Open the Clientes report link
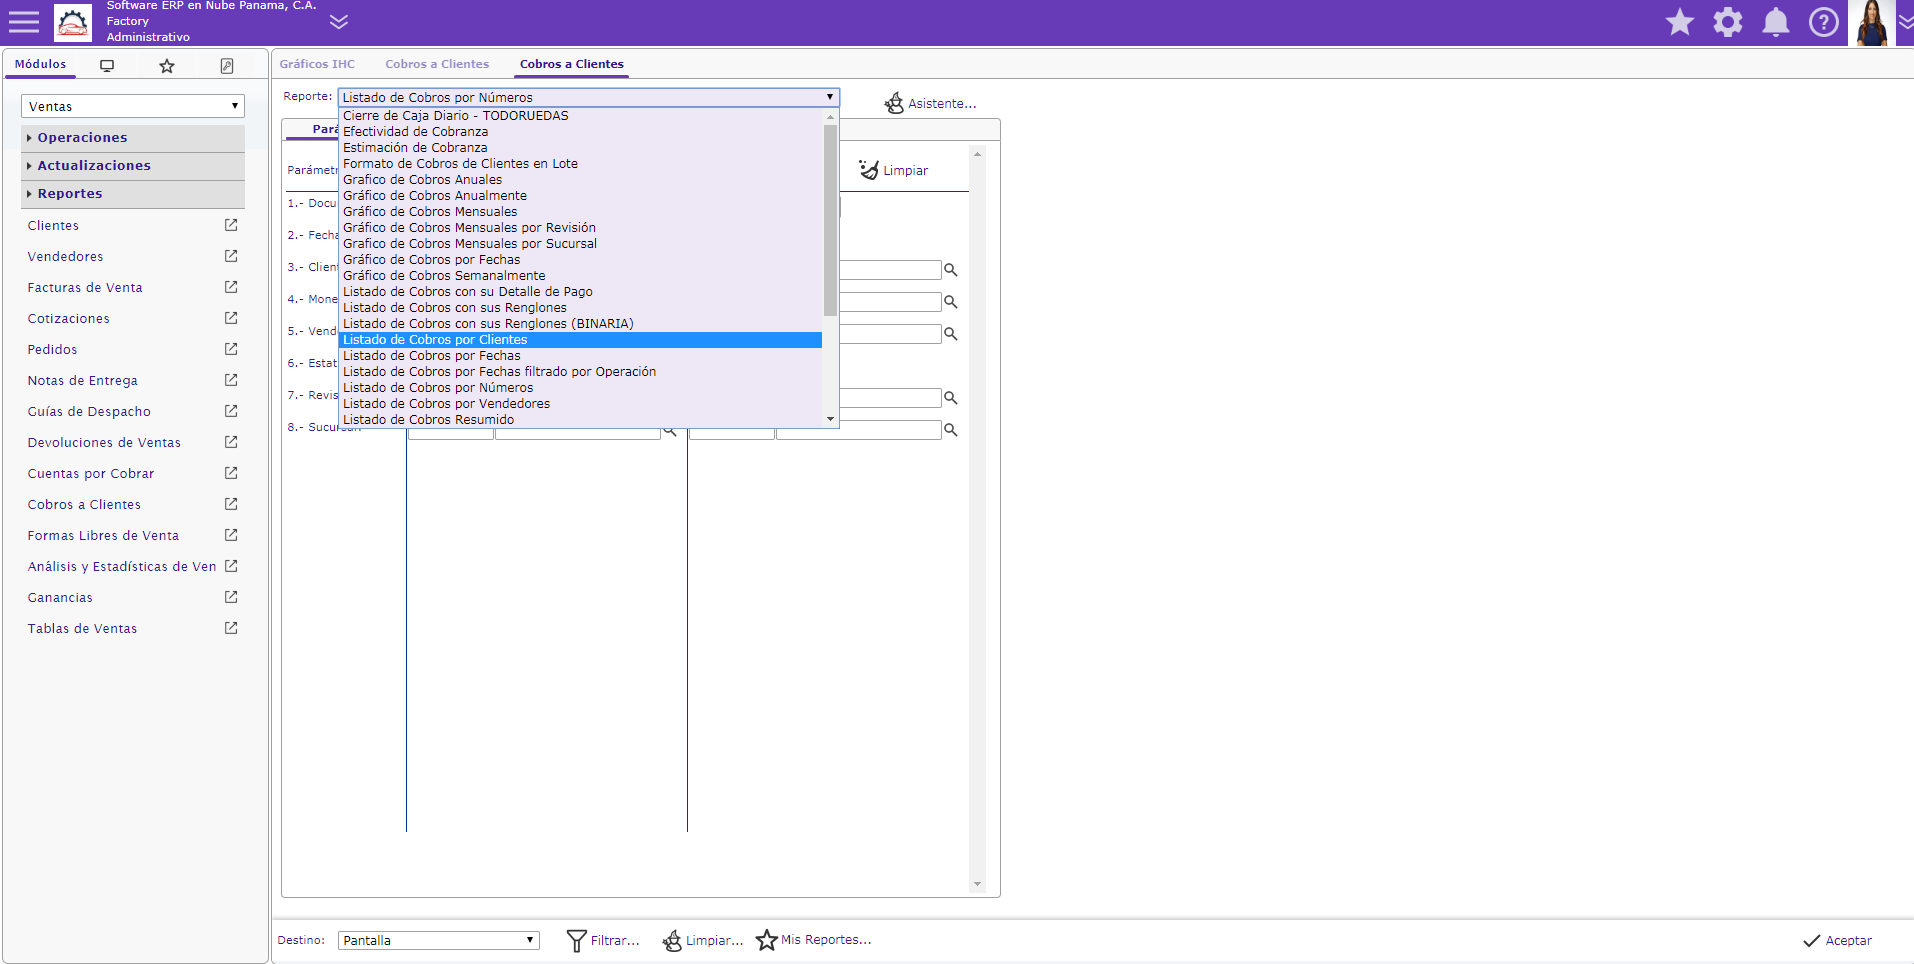Viewport: 1914px width, 964px height. click(53, 226)
